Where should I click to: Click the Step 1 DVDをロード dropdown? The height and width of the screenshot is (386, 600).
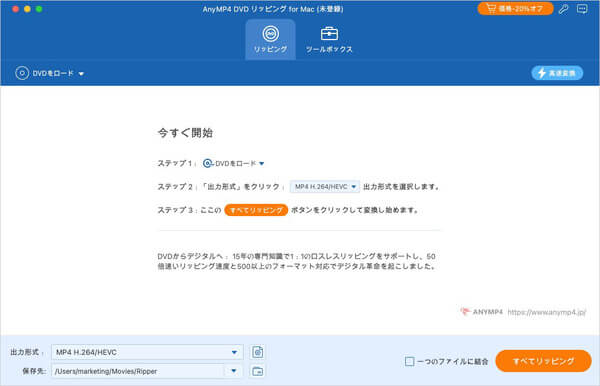(234, 163)
